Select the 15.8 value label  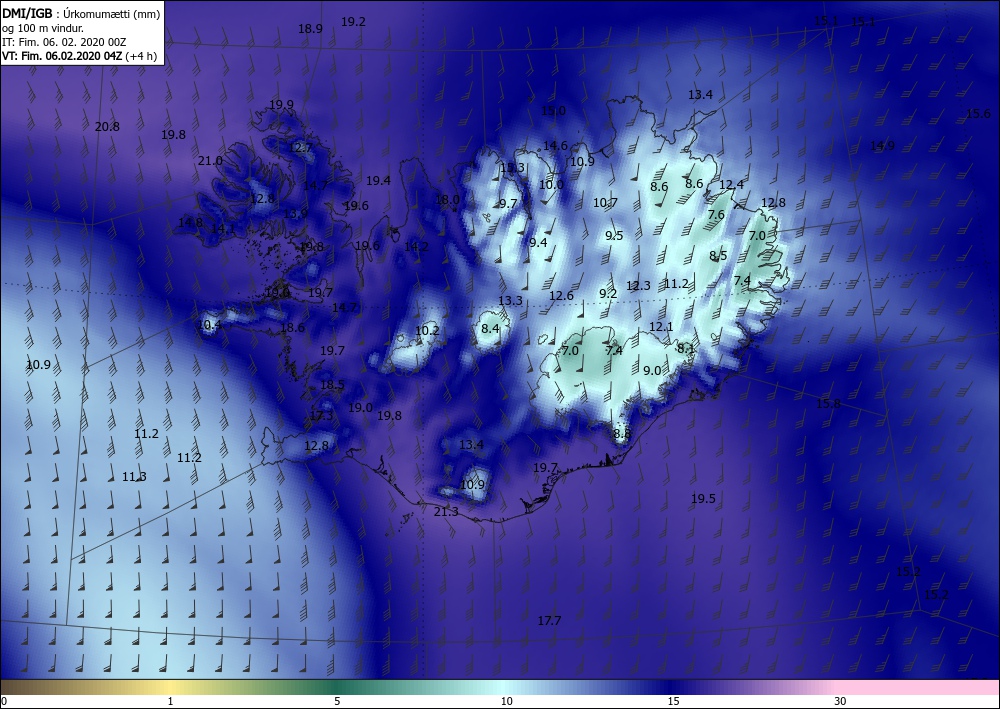(828, 404)
